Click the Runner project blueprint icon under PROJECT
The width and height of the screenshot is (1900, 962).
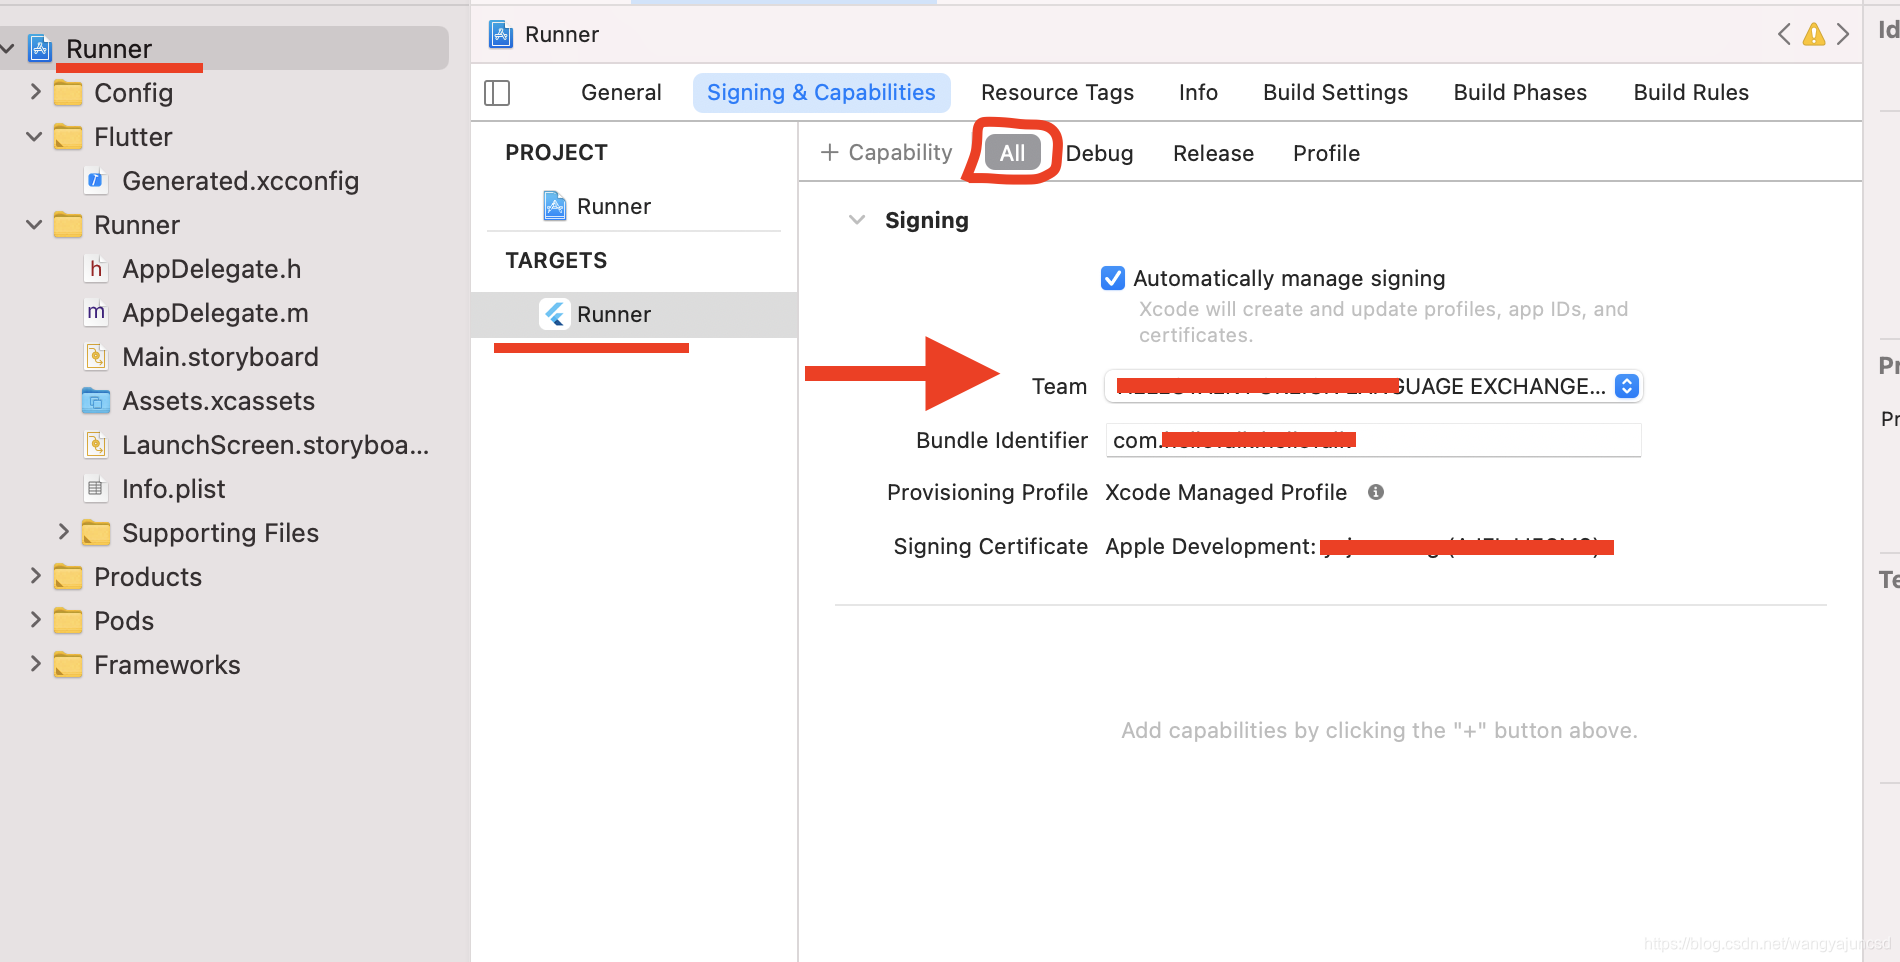[x=555, y=206]
